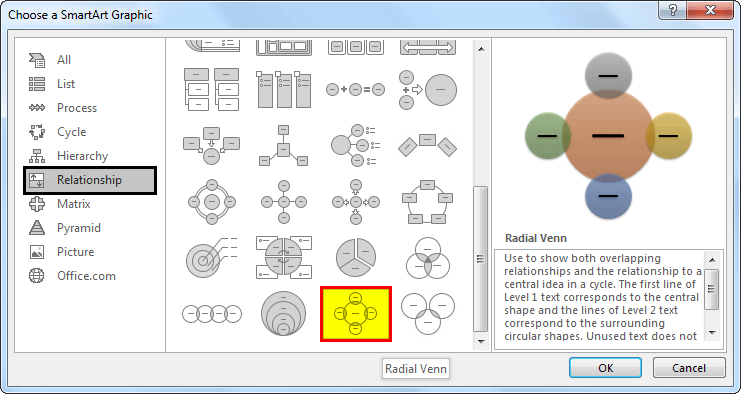Pick the Stacked Venn nested circles layout
Image resolution: width=741 pixels, height=394 pixels.
coord(284,313)
